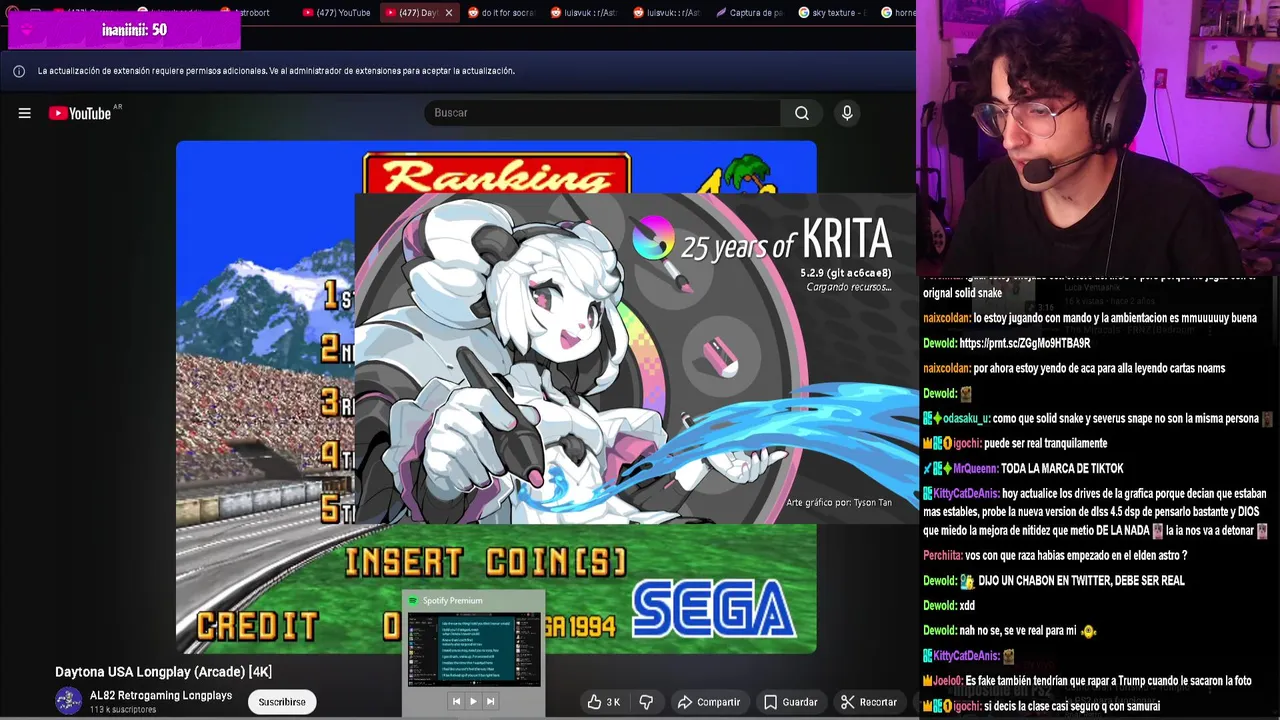This screenshot has height=720, width=1280.
Task: Open the YouTube hamburger guide menu
Action: [25, 113]
